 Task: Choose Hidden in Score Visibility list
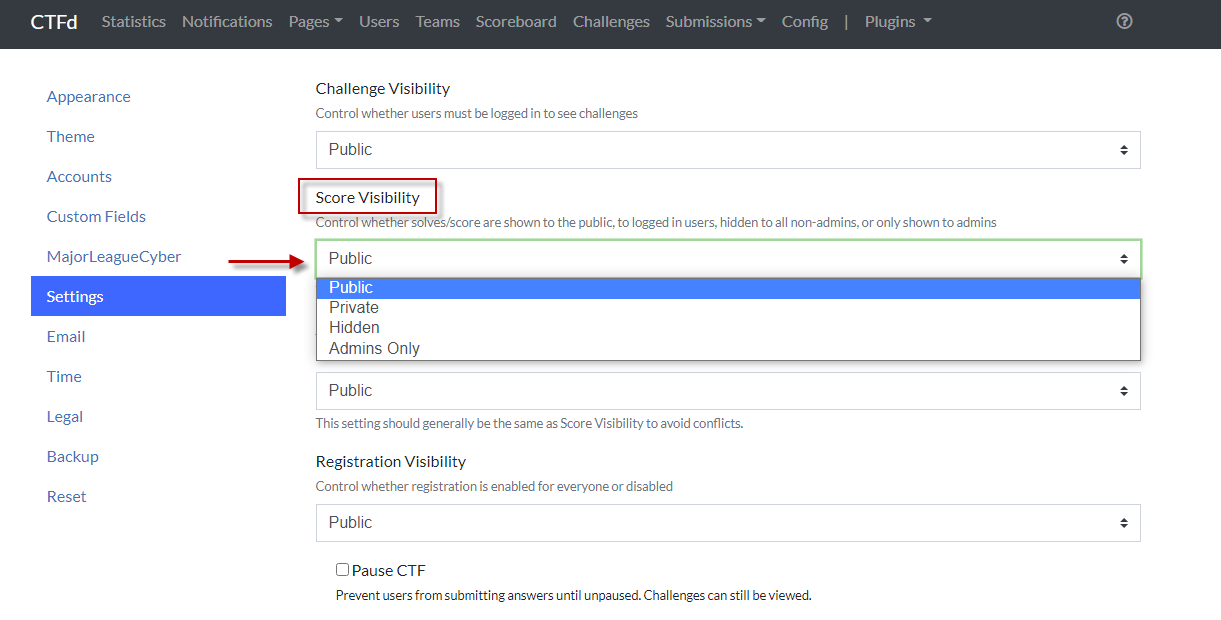(x=354, y=328)
